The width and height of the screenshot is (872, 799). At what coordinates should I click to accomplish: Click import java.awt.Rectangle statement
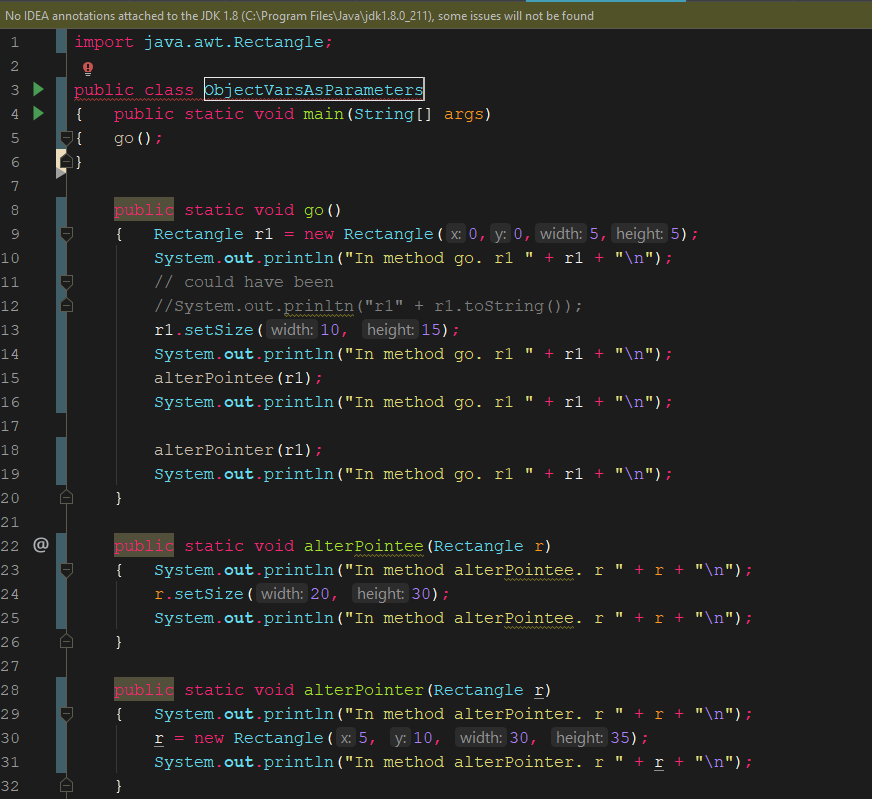(x=204, y=42)
